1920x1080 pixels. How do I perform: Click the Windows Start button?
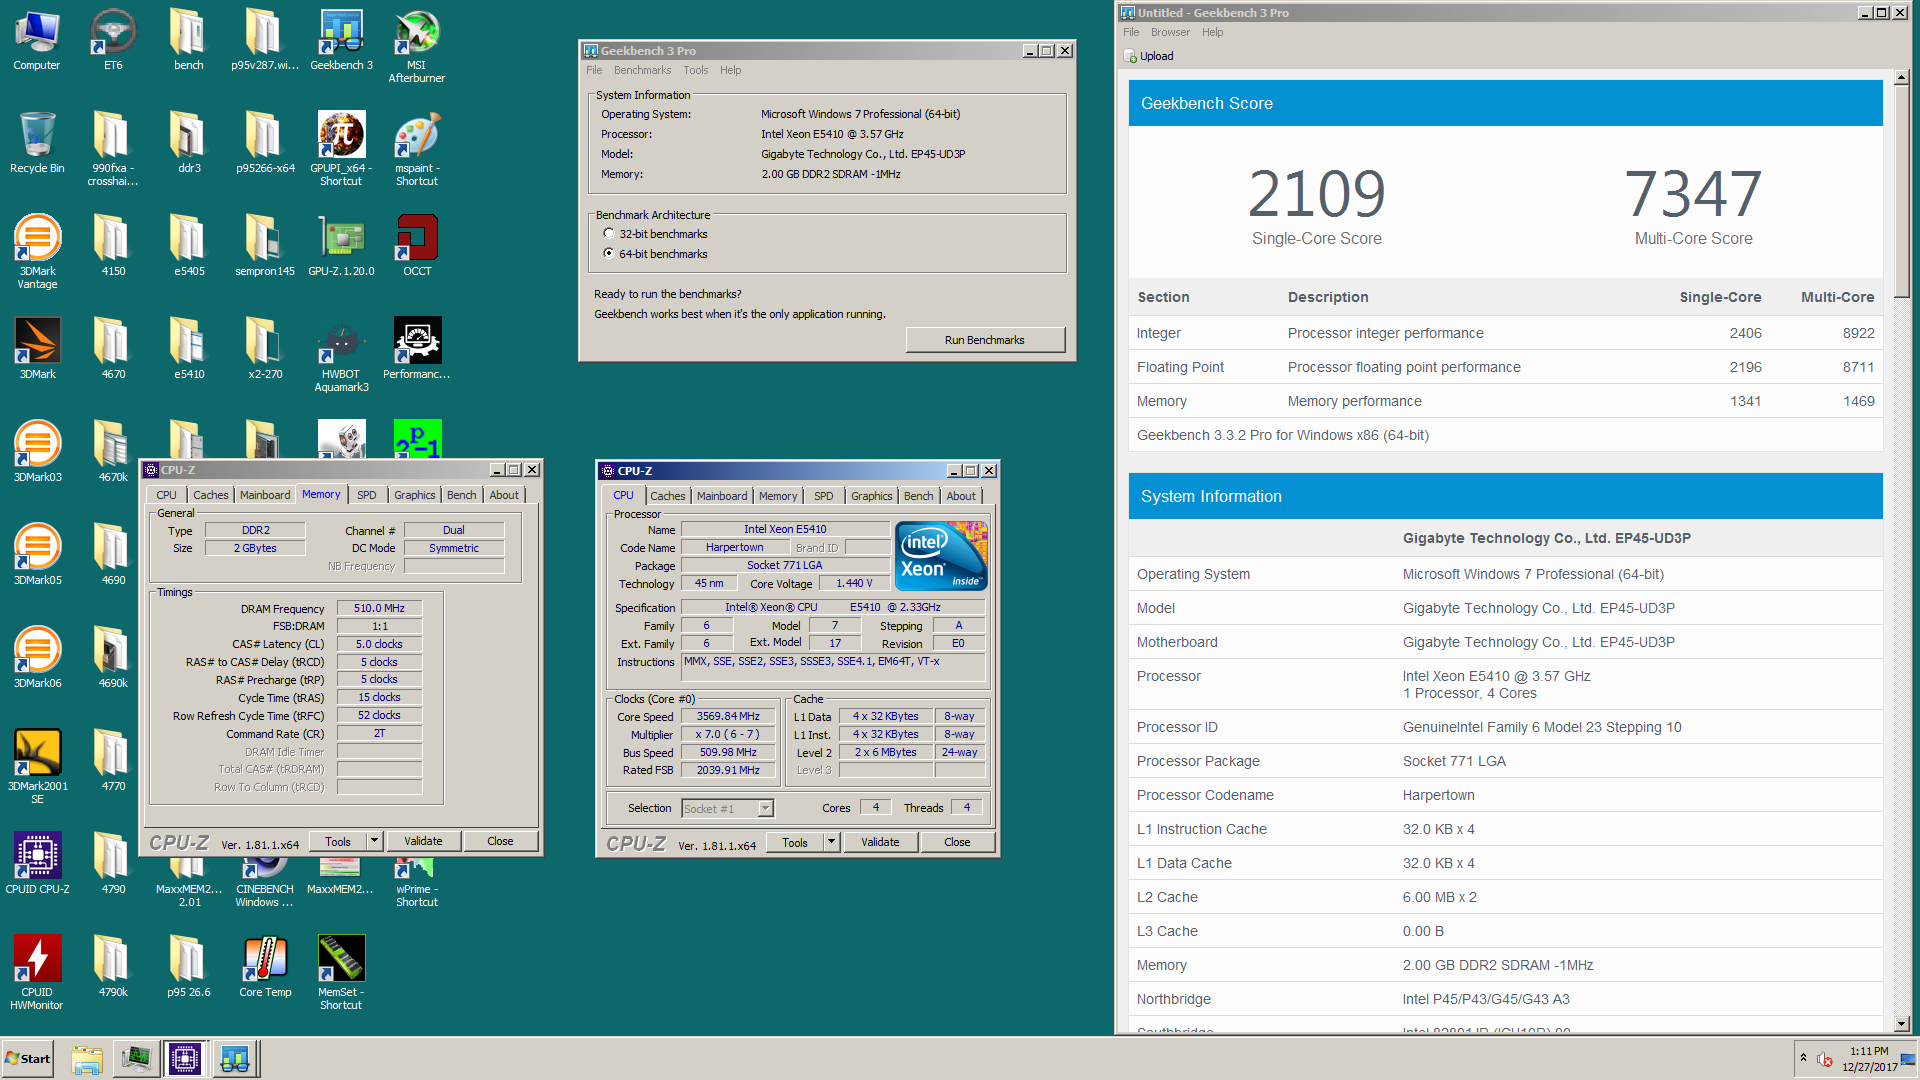tap(28, 1059)
